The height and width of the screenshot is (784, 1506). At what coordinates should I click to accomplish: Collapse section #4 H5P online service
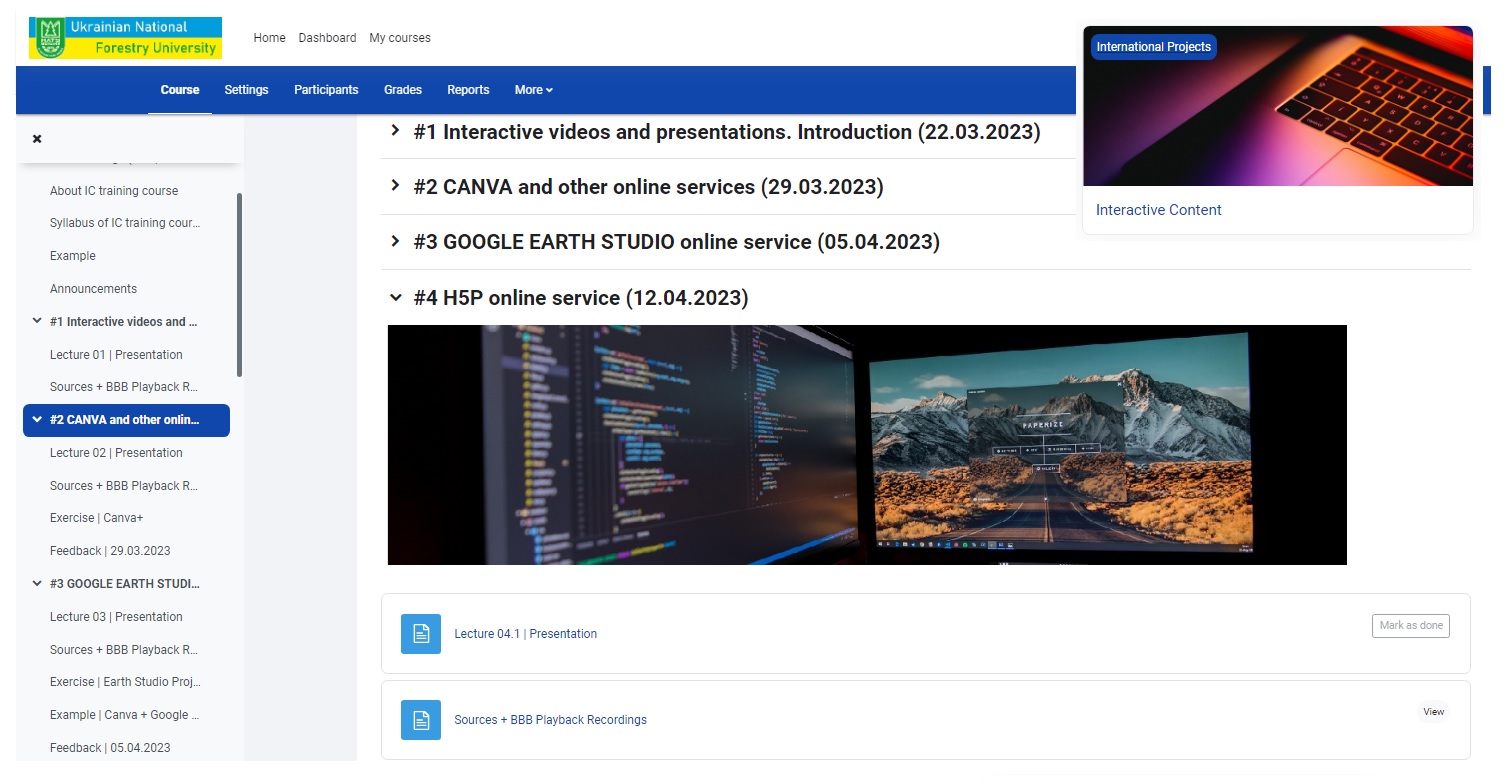pyautogui.click(x=395, y=298)
